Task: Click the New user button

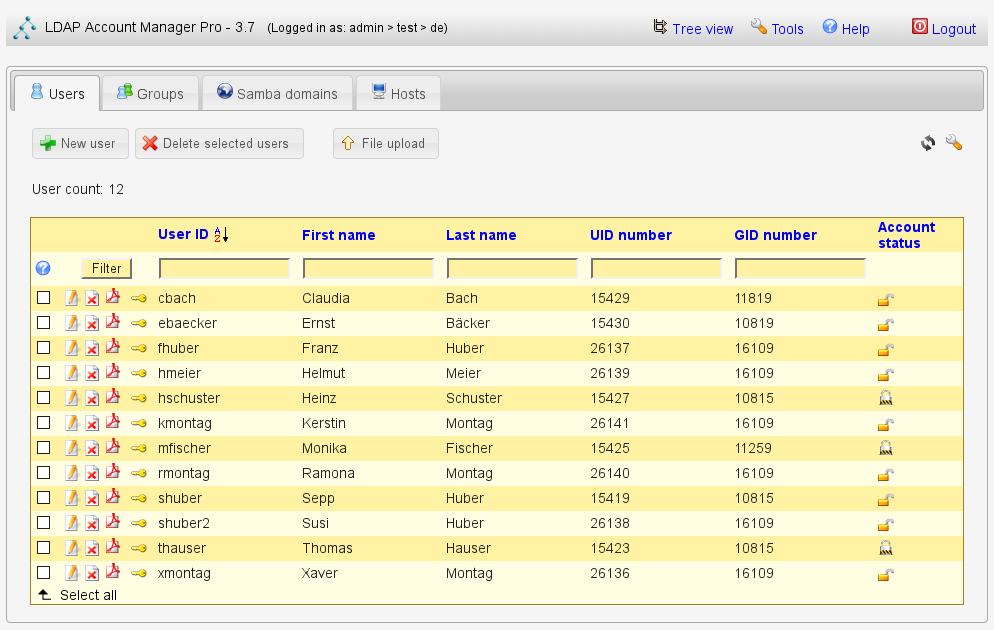Action: (x=79, y=143)
